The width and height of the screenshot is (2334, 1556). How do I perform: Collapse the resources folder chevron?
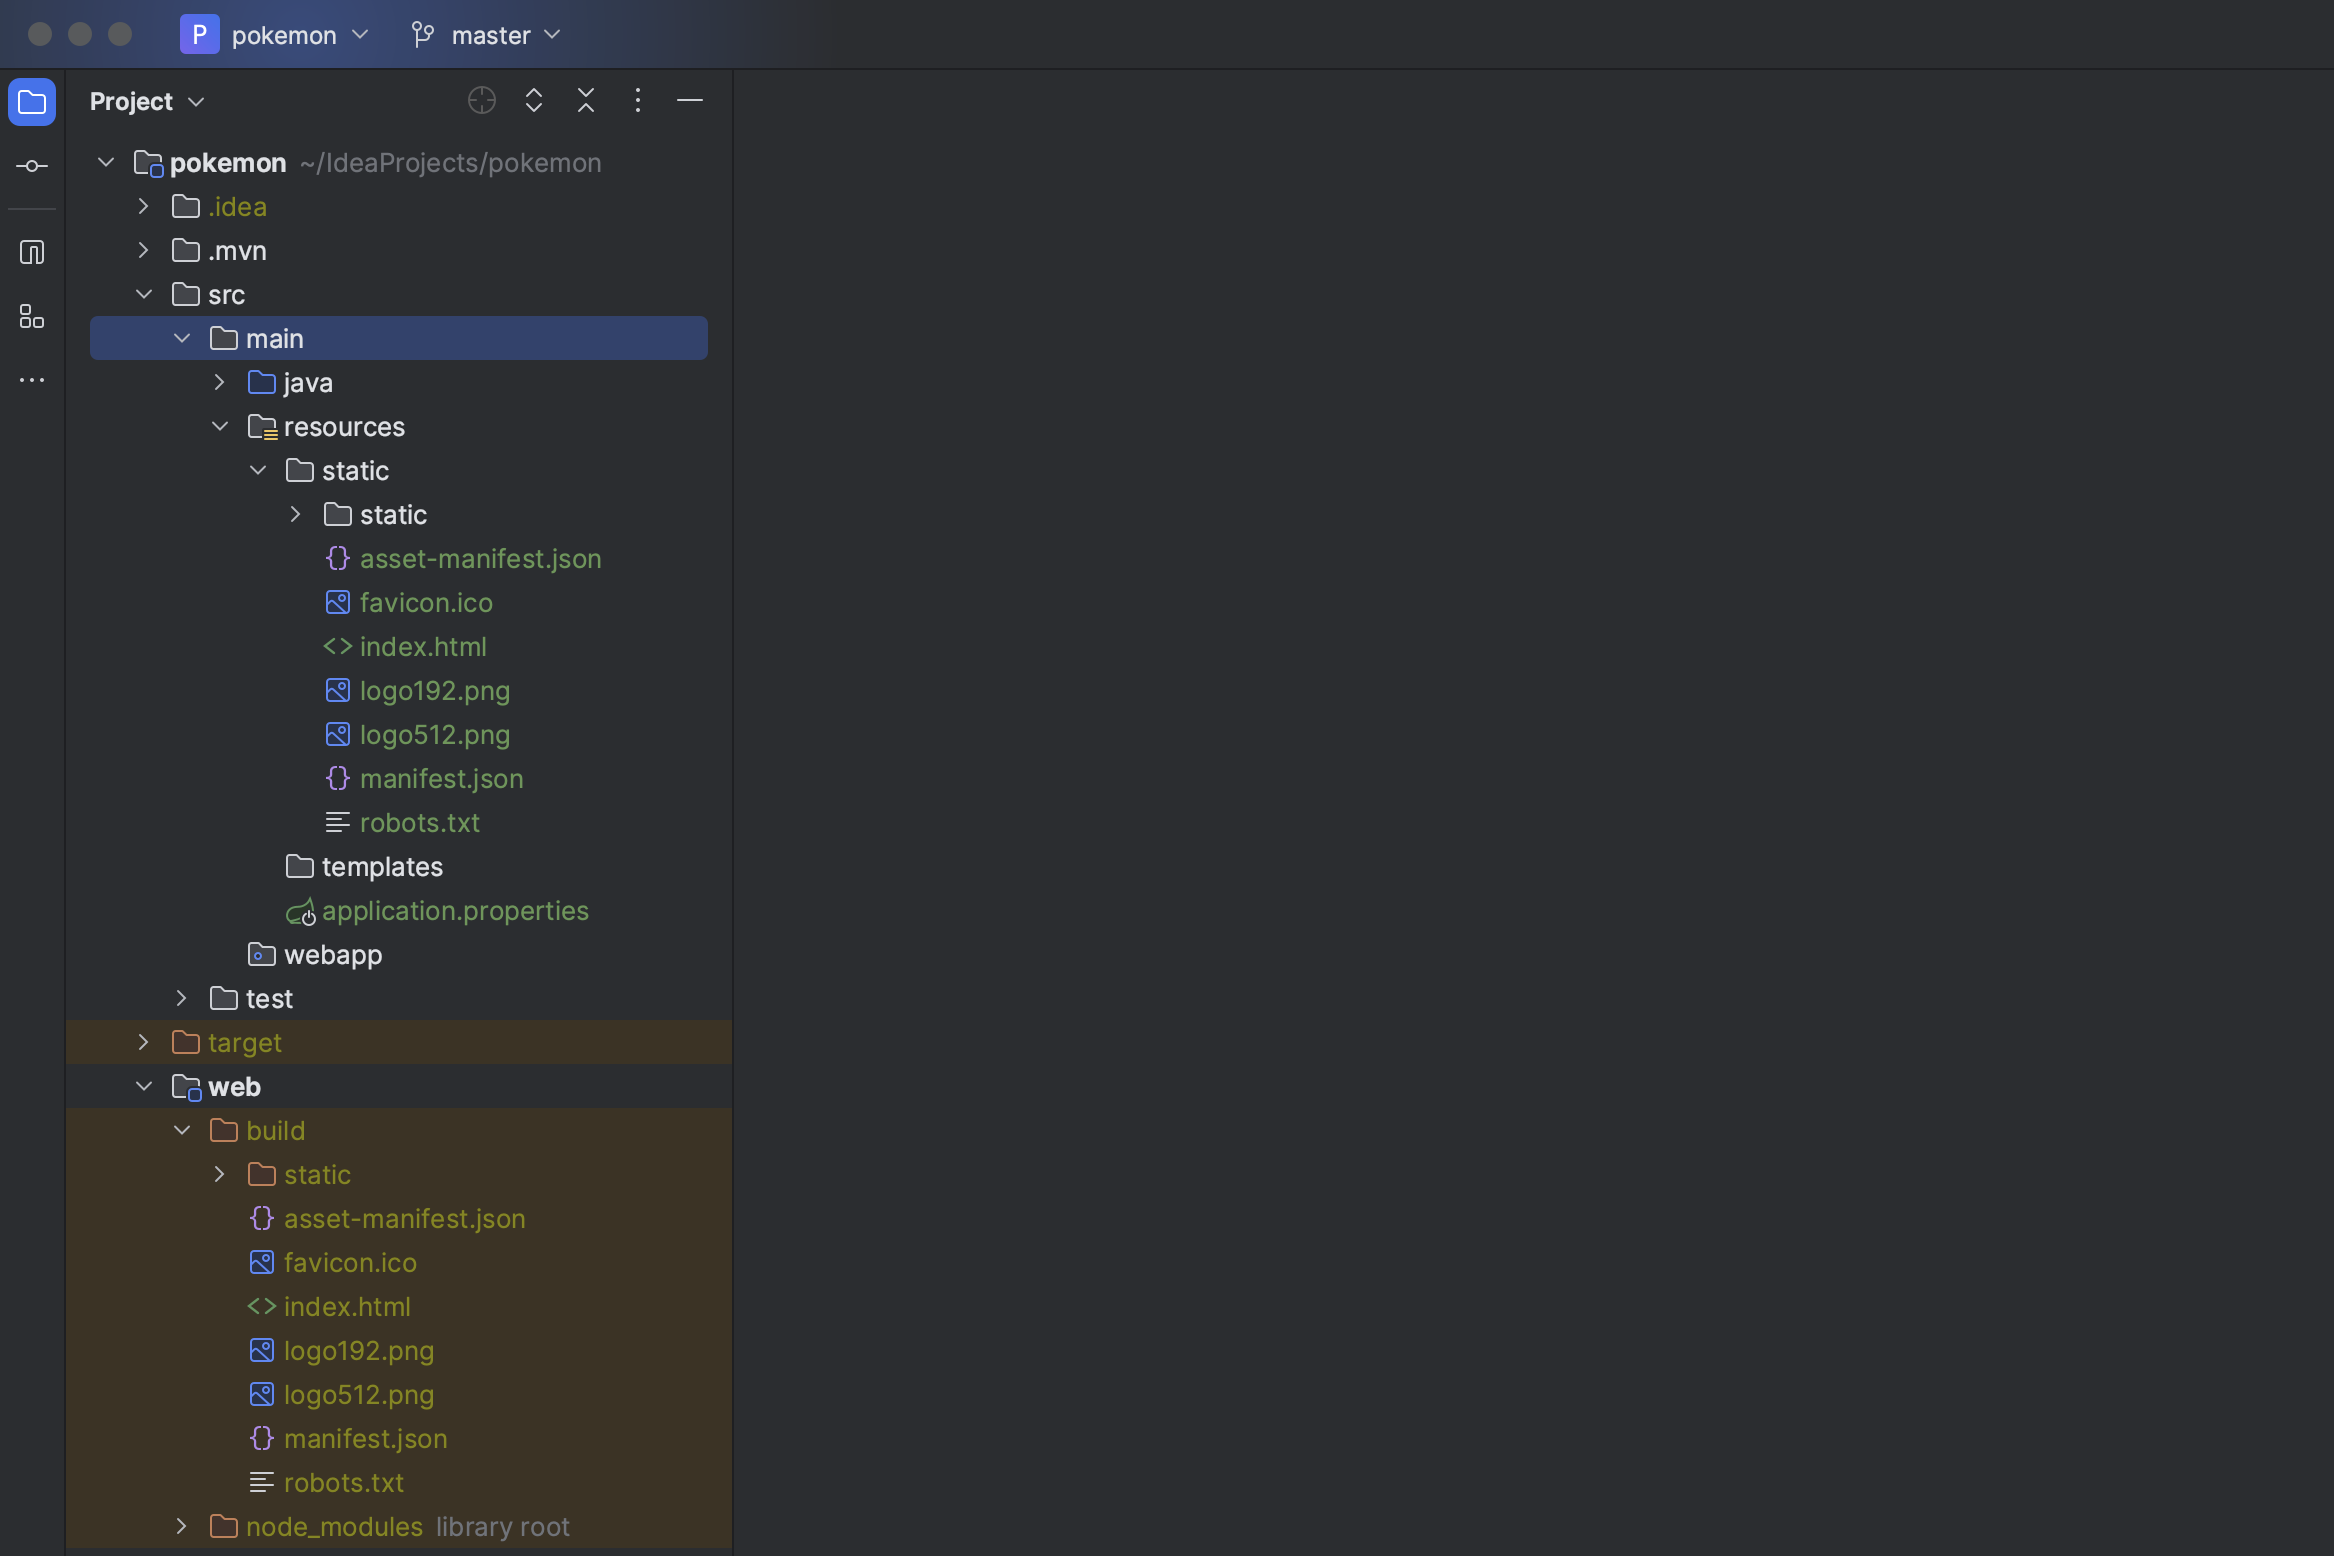pyautogui.click(x=220, y=427)
